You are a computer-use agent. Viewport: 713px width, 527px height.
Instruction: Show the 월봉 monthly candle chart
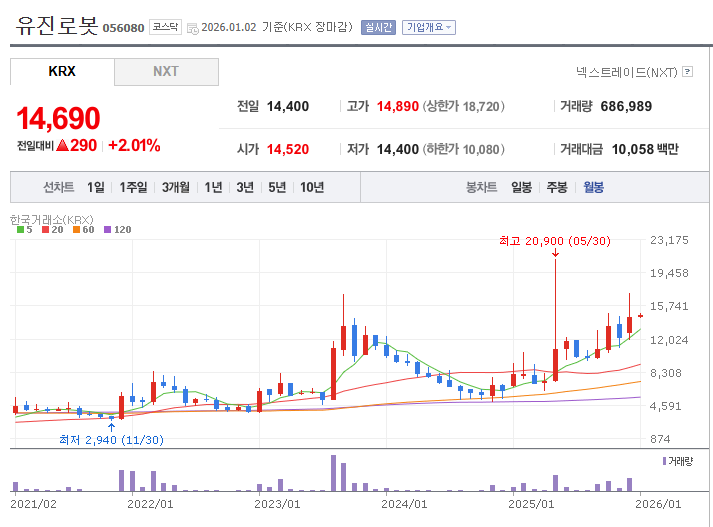pyautogui.click(x=593, y=187)
